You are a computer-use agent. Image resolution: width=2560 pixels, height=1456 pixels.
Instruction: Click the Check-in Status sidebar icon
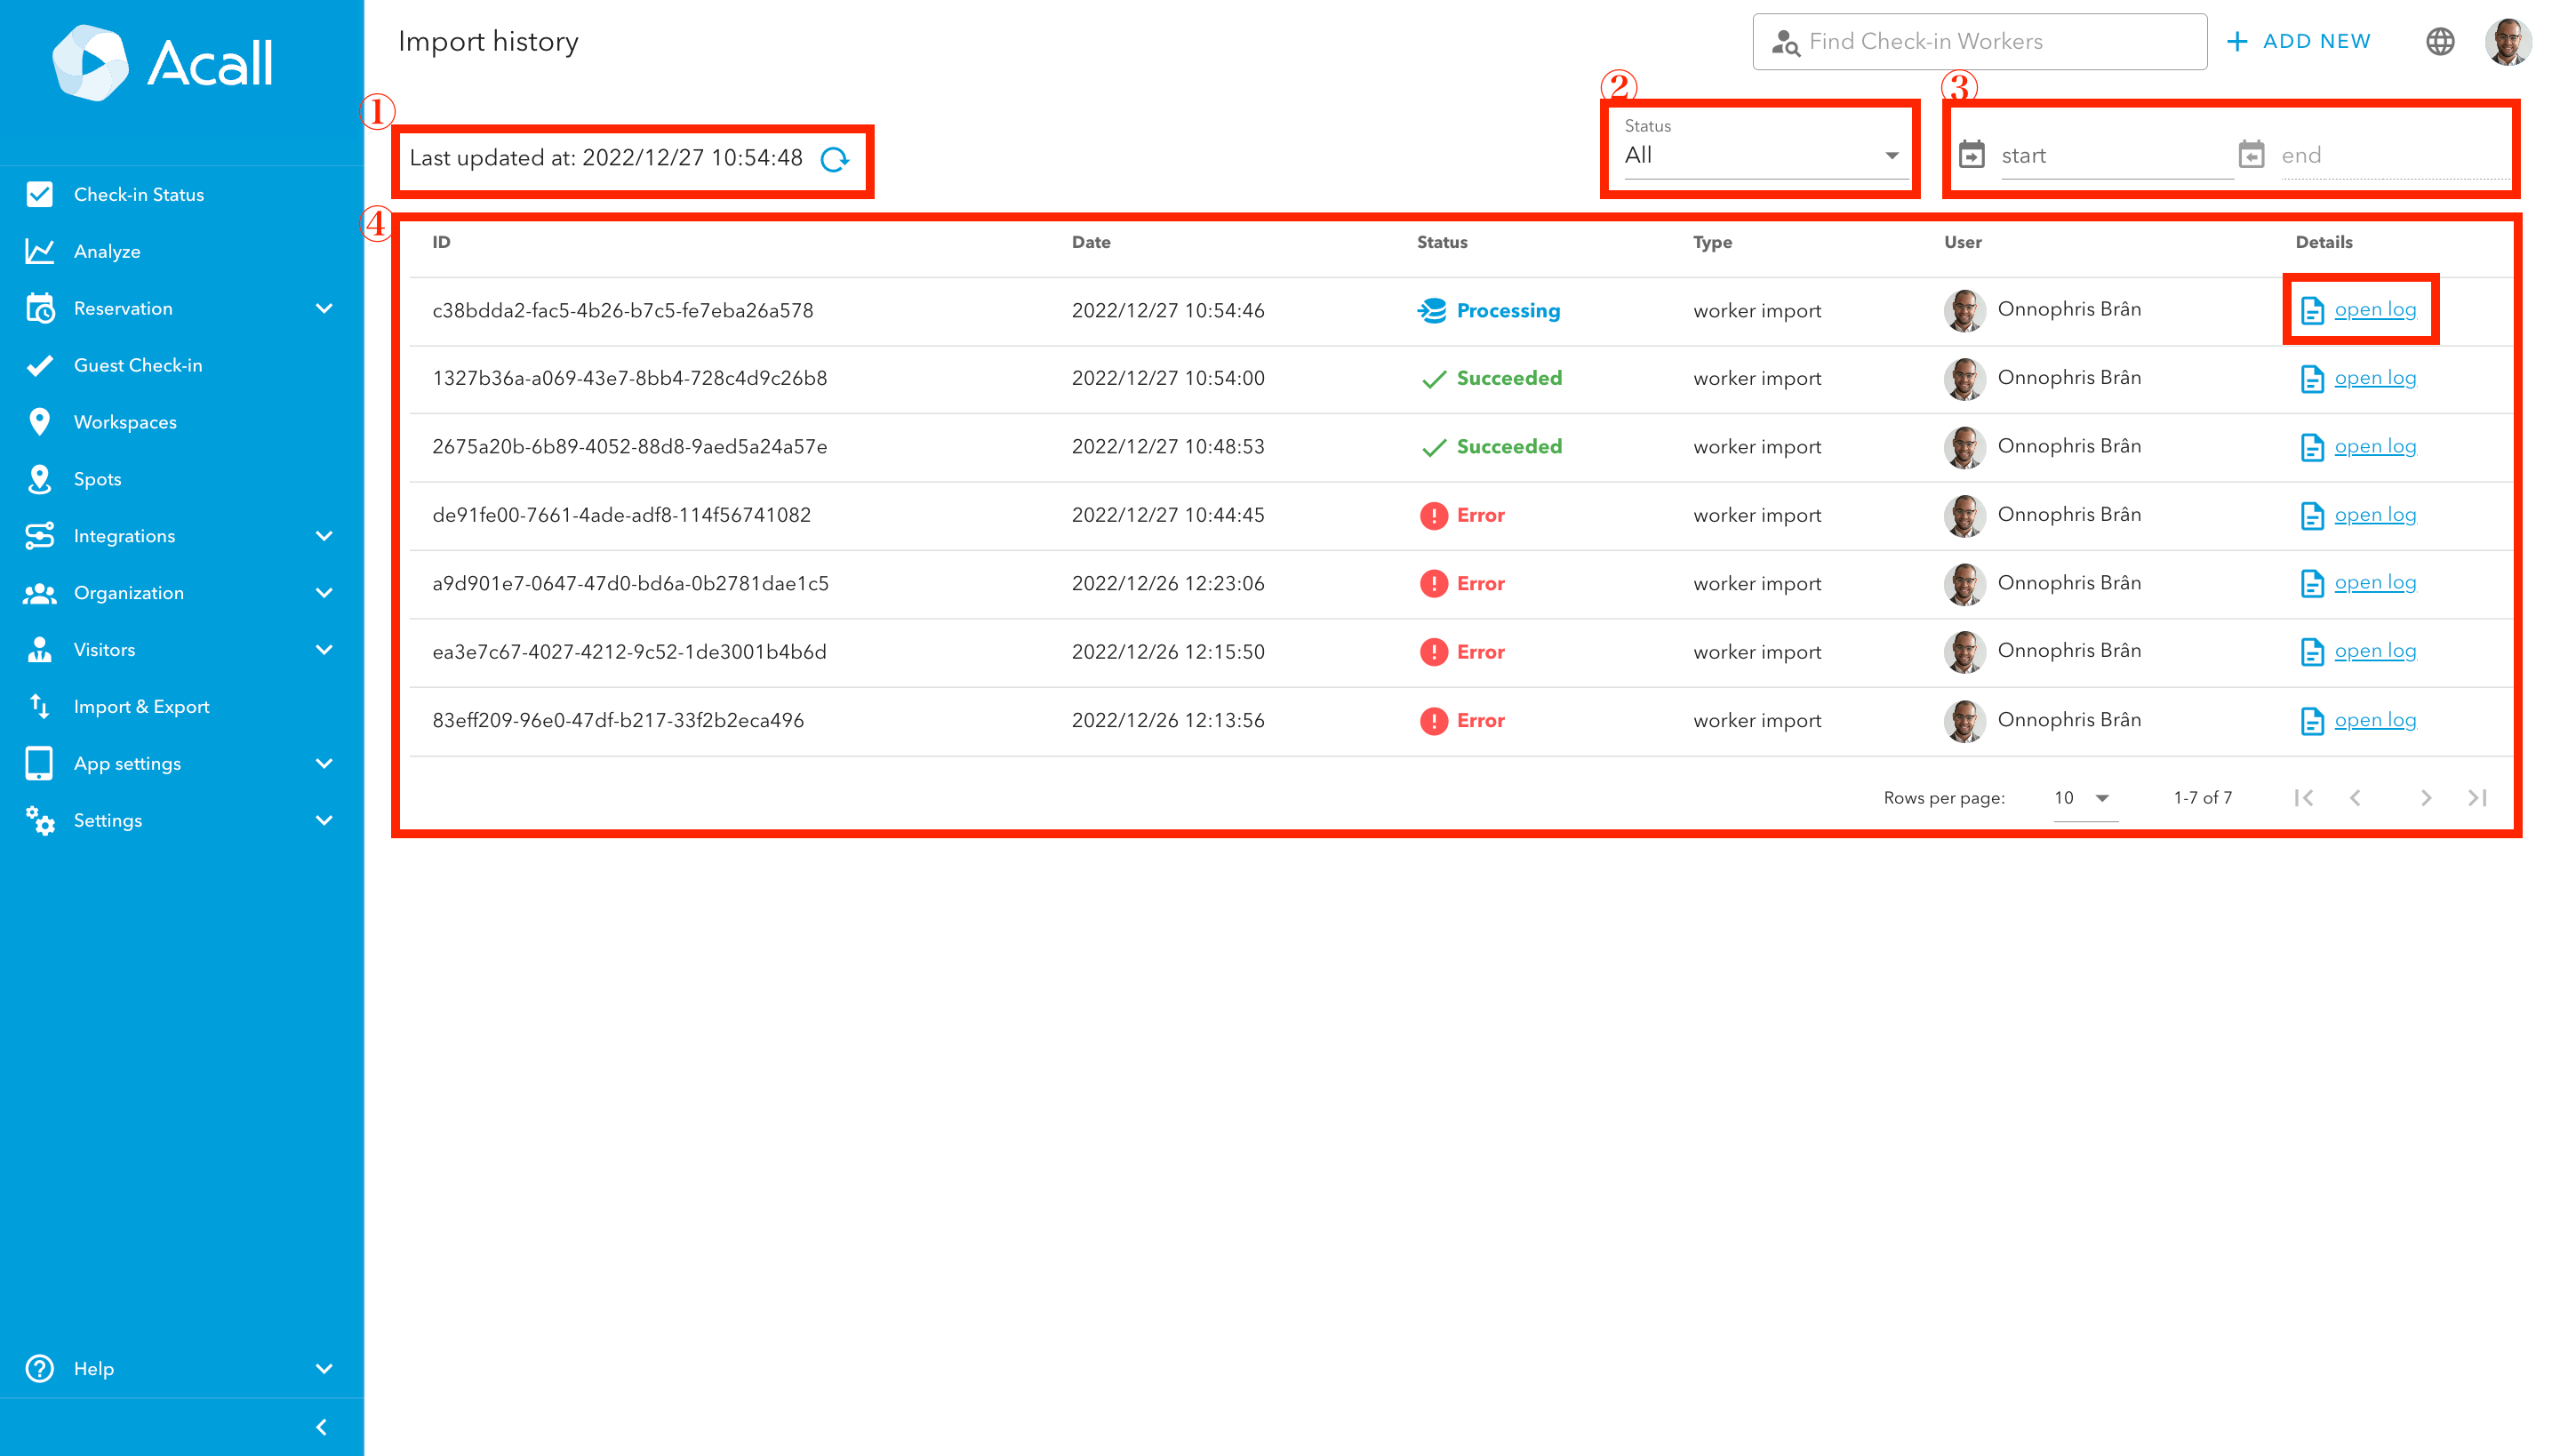[x=39, y=194]
